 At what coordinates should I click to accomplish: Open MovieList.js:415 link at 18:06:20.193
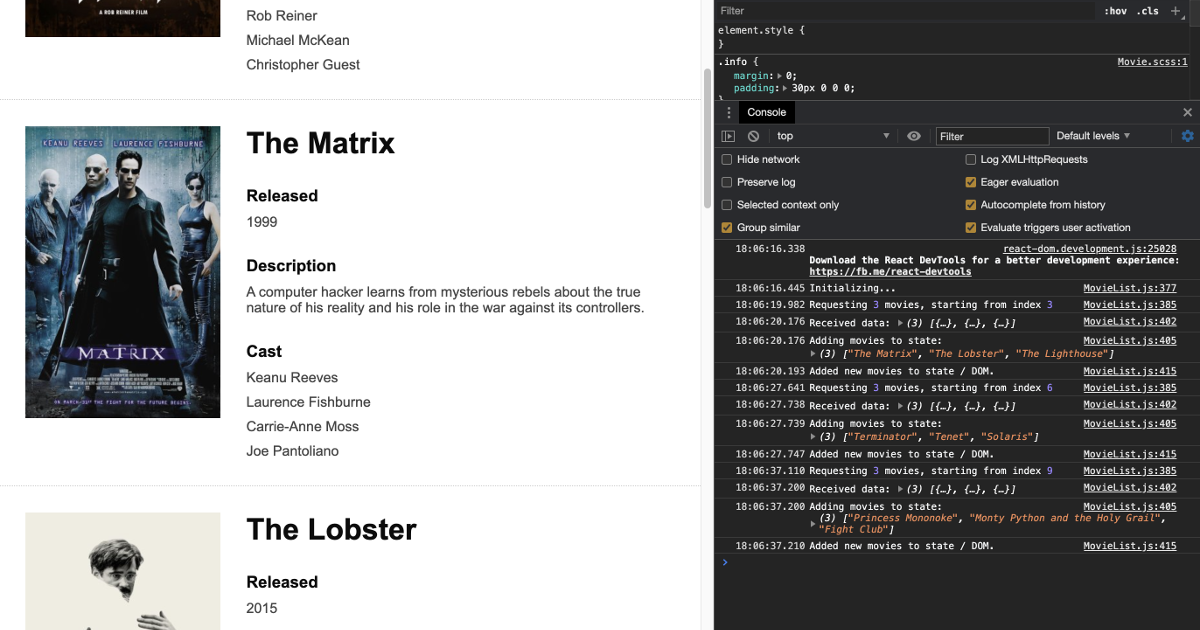1130,372
